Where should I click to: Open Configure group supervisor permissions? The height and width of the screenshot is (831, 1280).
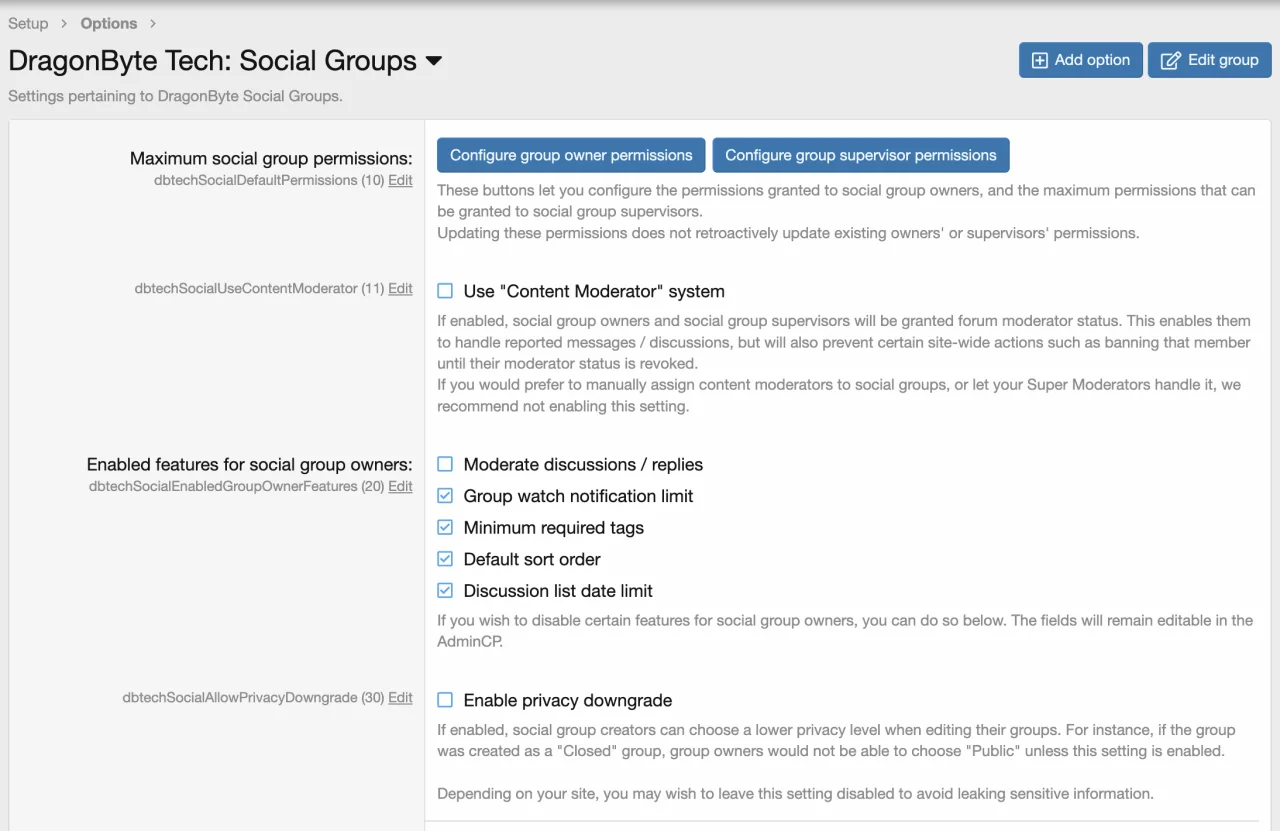(x=860, y=155)
